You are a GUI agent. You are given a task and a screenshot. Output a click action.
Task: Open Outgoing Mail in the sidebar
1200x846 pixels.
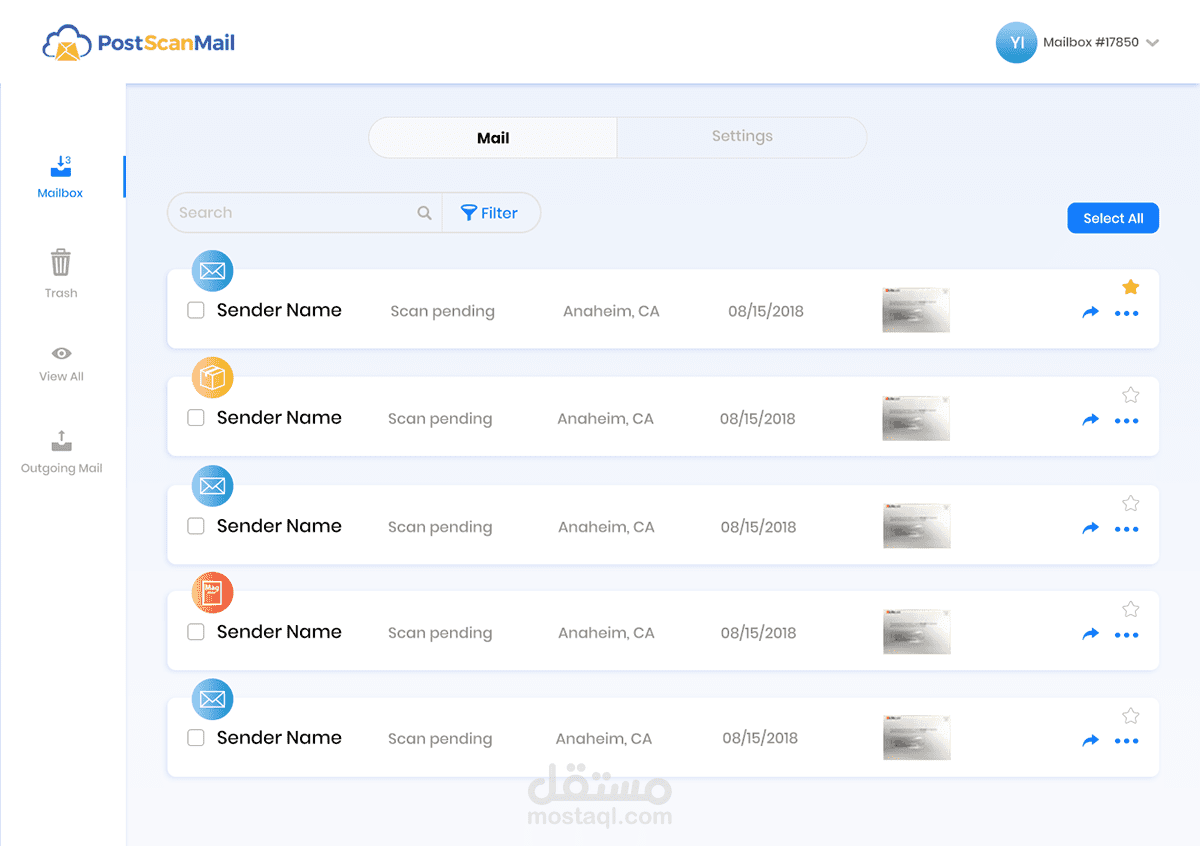coord(61,452)
